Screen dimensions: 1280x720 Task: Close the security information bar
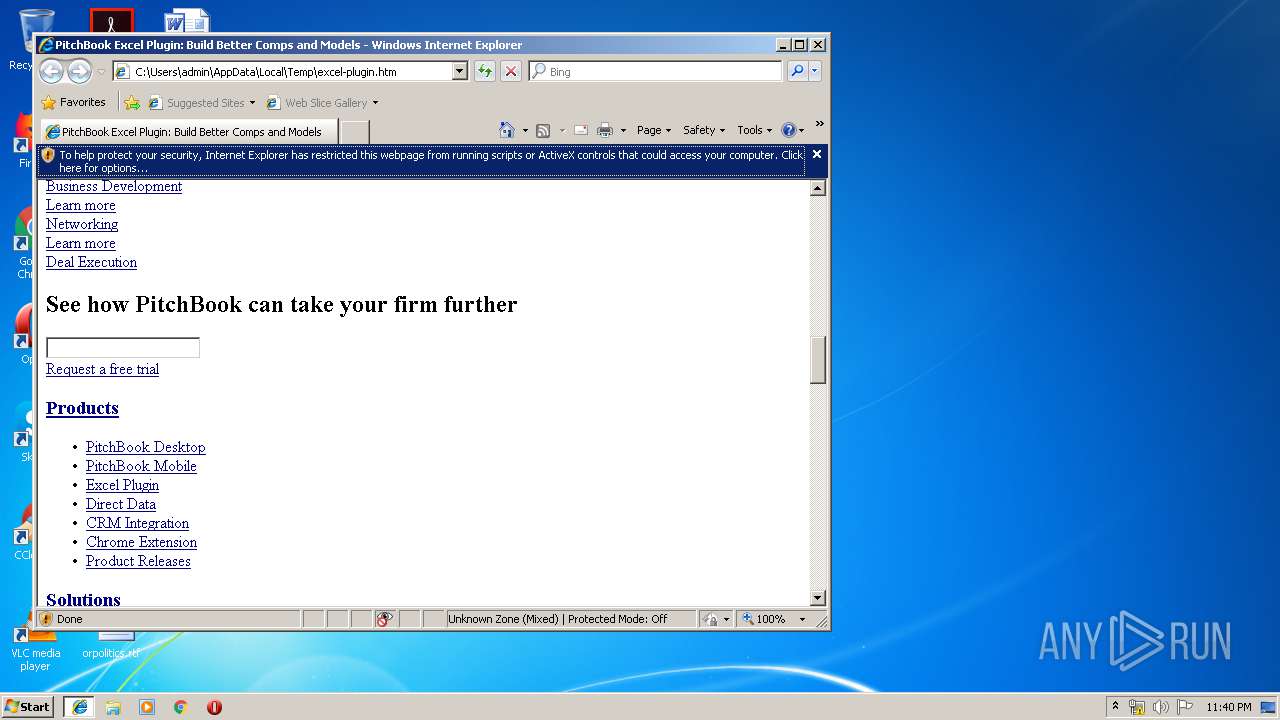[x=817, y=154]
